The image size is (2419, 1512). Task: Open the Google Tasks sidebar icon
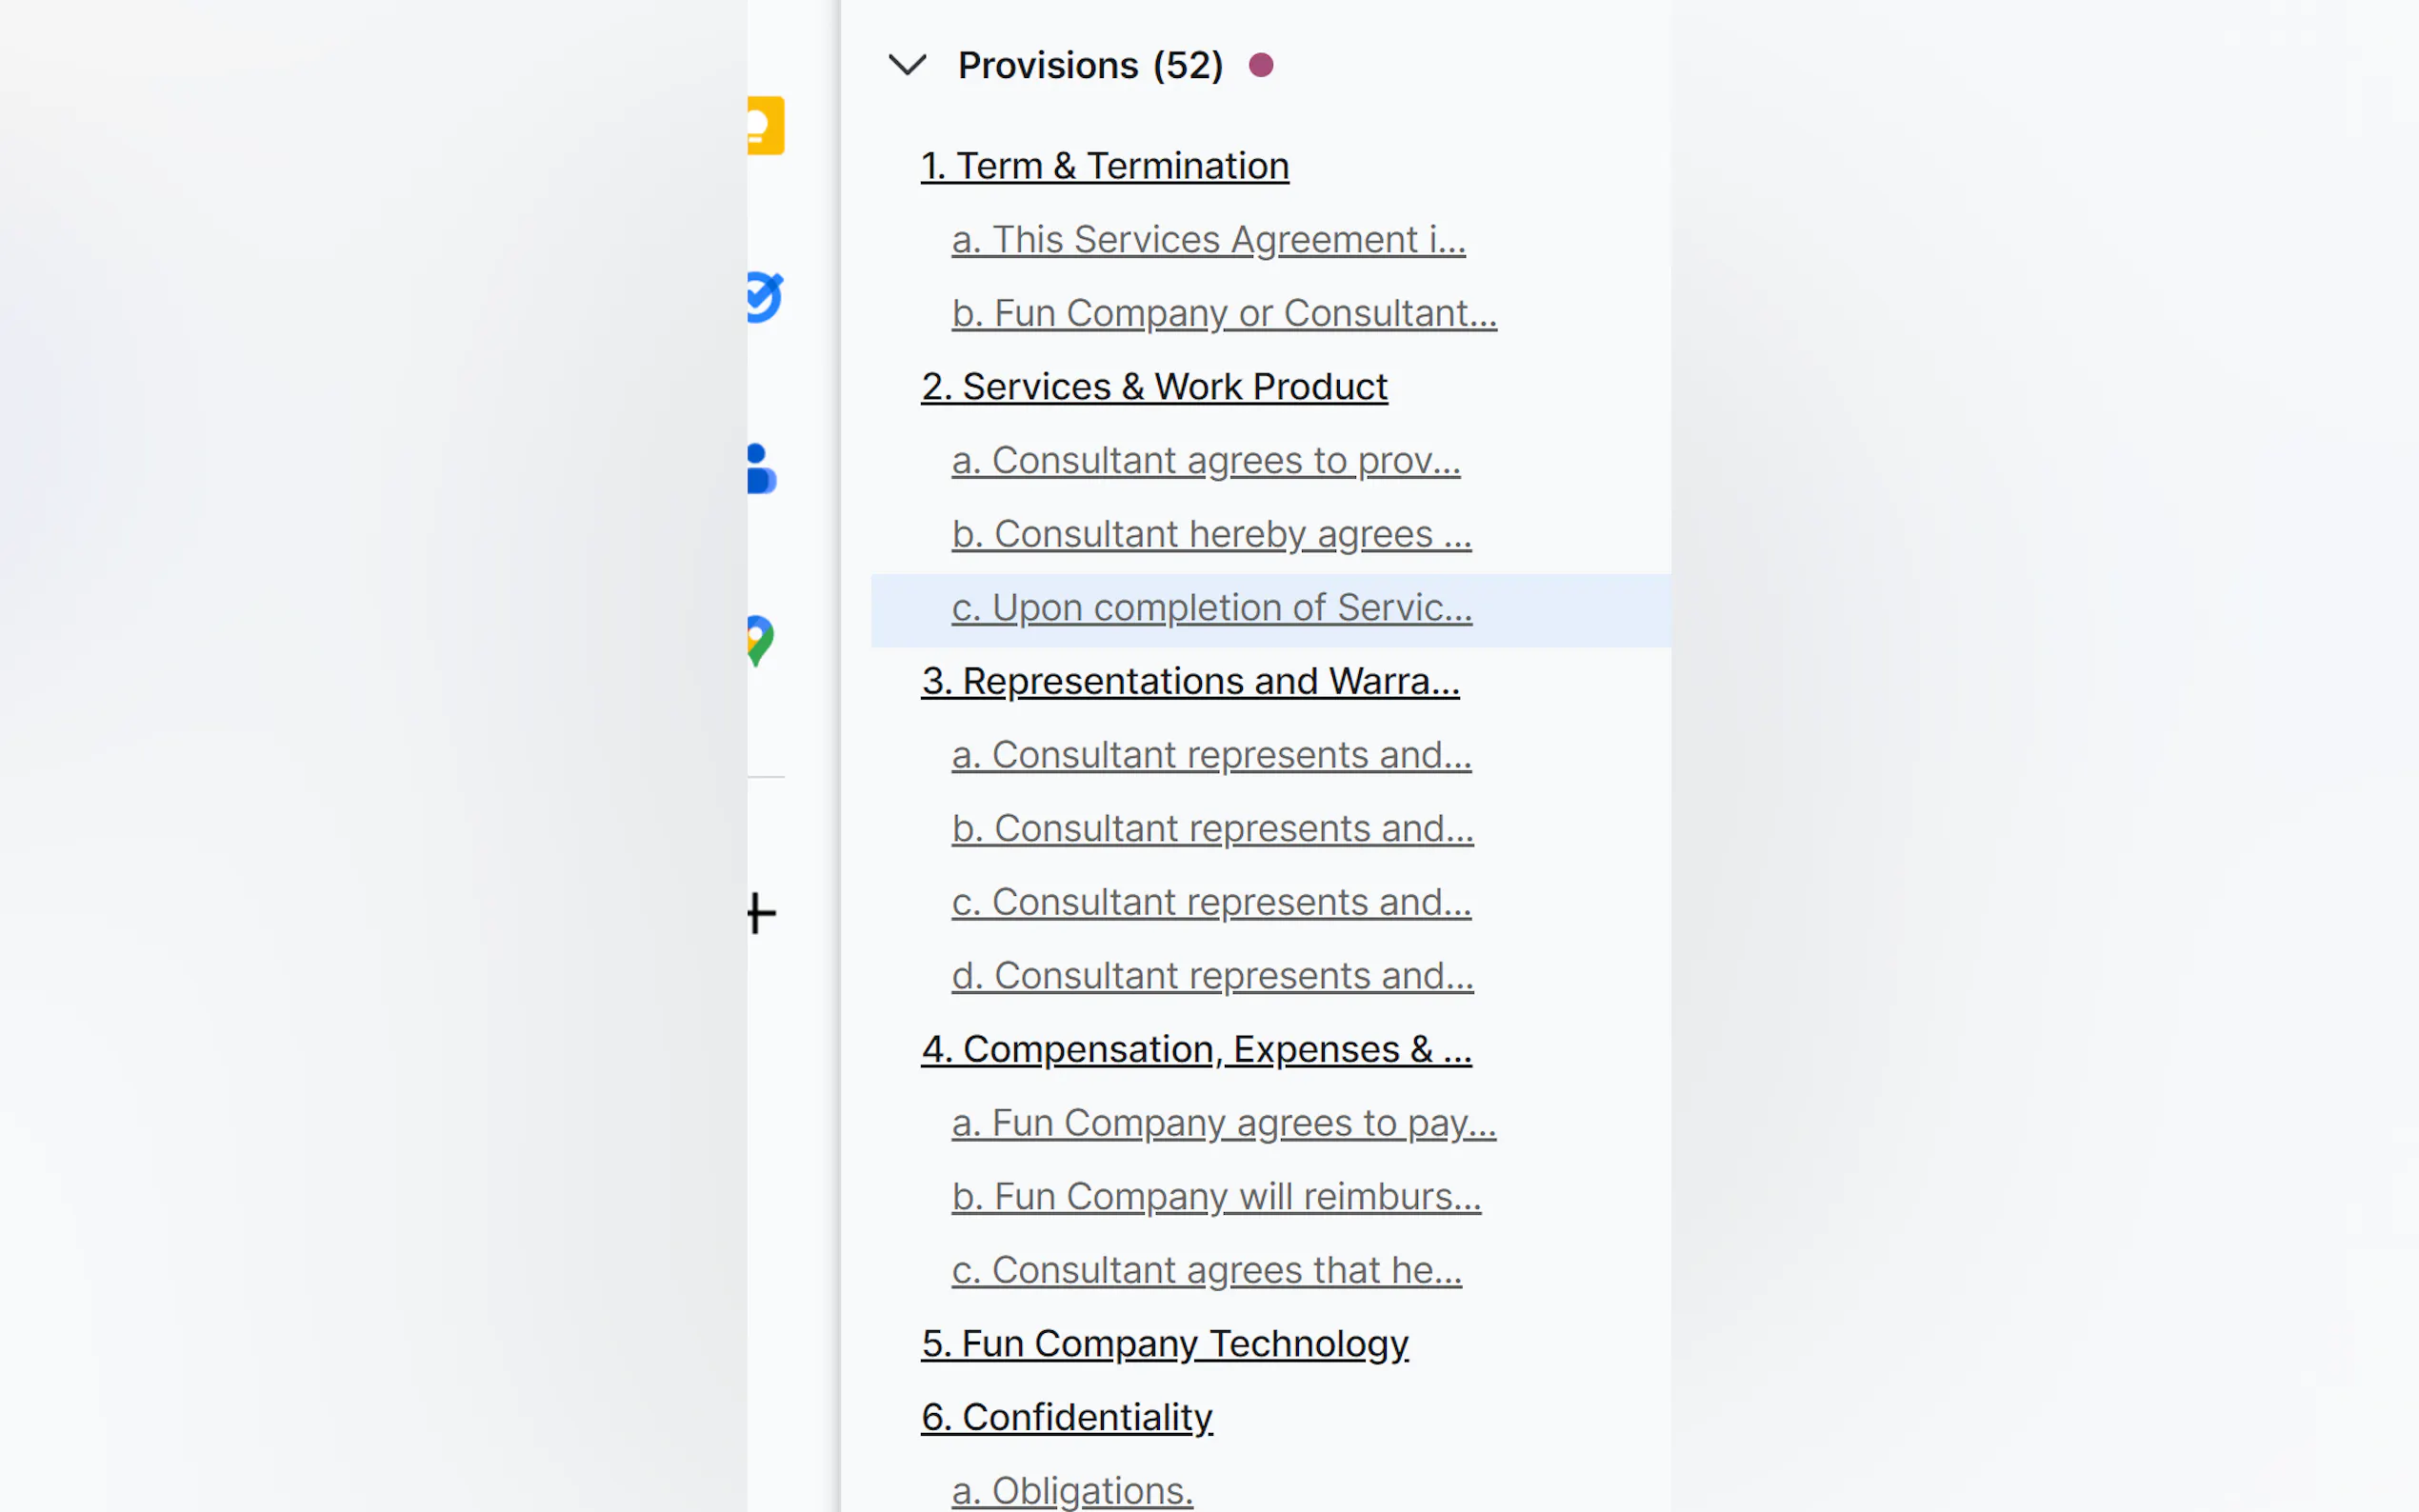765,297
